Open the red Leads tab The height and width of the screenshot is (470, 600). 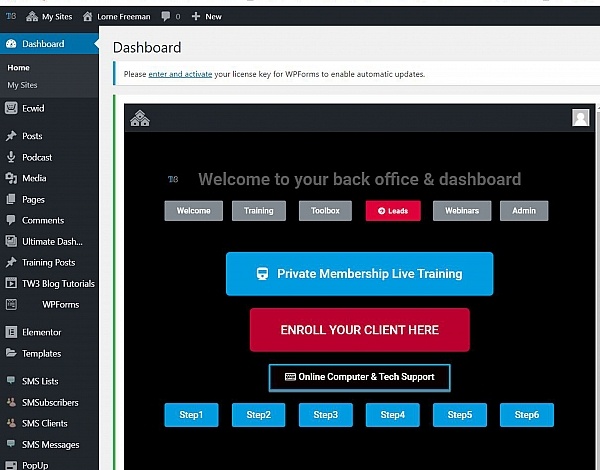click(393, 211)
